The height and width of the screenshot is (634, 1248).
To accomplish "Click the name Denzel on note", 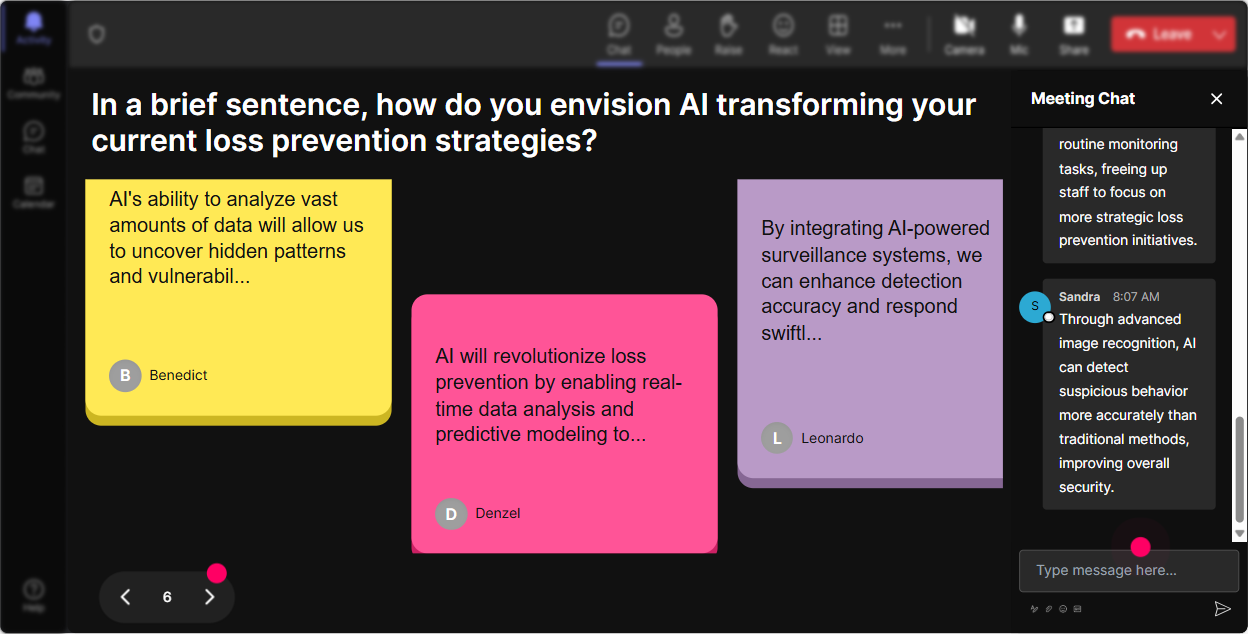I will pos(498,513).
